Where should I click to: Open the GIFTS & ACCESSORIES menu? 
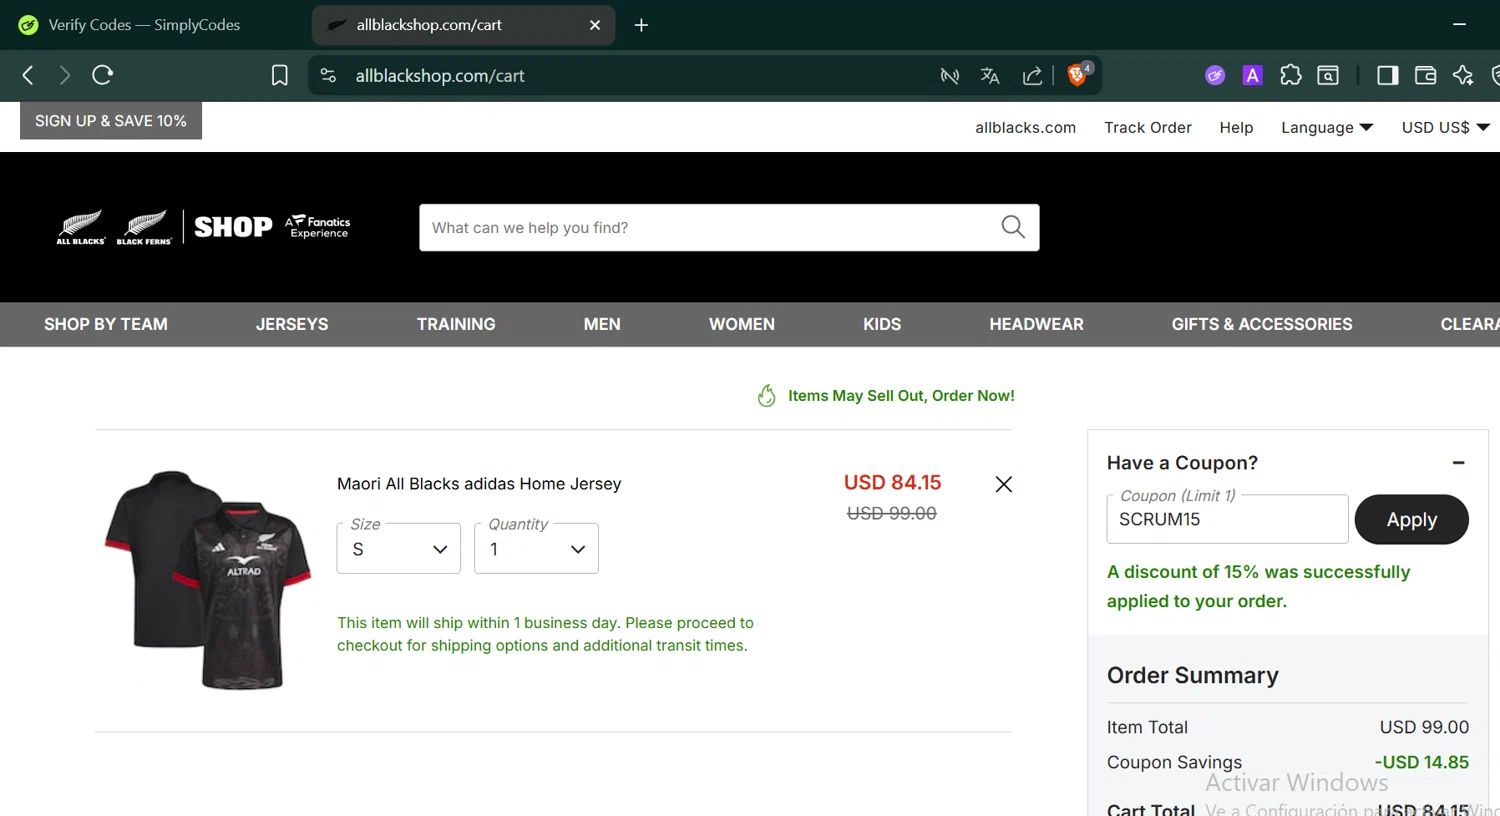pos(1262,324)
